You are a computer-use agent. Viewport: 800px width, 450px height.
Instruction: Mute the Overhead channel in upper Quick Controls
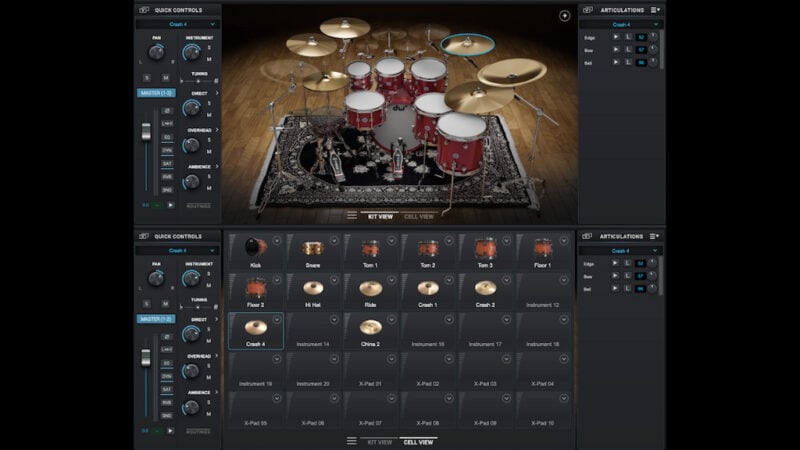209,152
